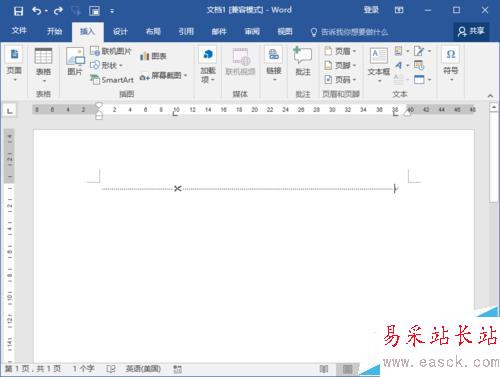Viewport: 500px width, 377px height.
Task: Click the macro recording icon in status bar
Action: pyautogui.click(x=177, y=369)
